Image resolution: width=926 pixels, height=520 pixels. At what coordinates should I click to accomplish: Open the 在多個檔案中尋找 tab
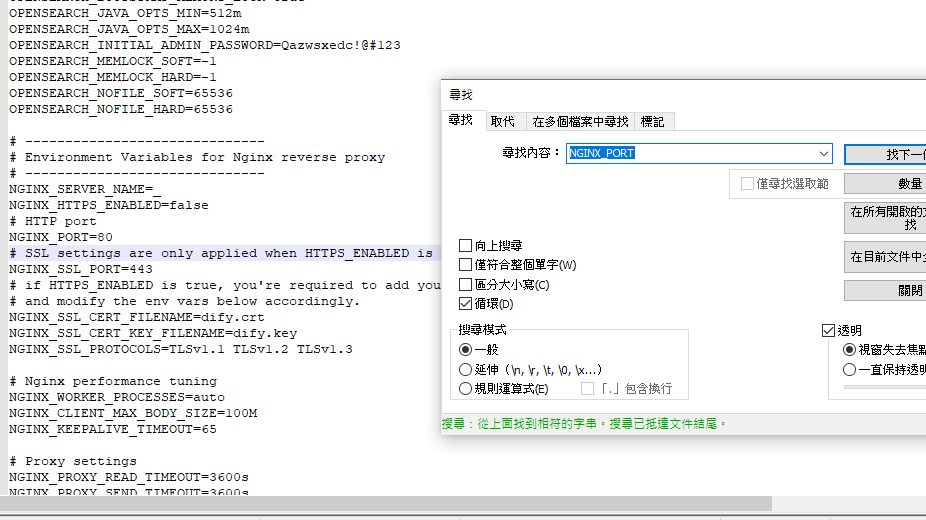(x=580, y=122)
